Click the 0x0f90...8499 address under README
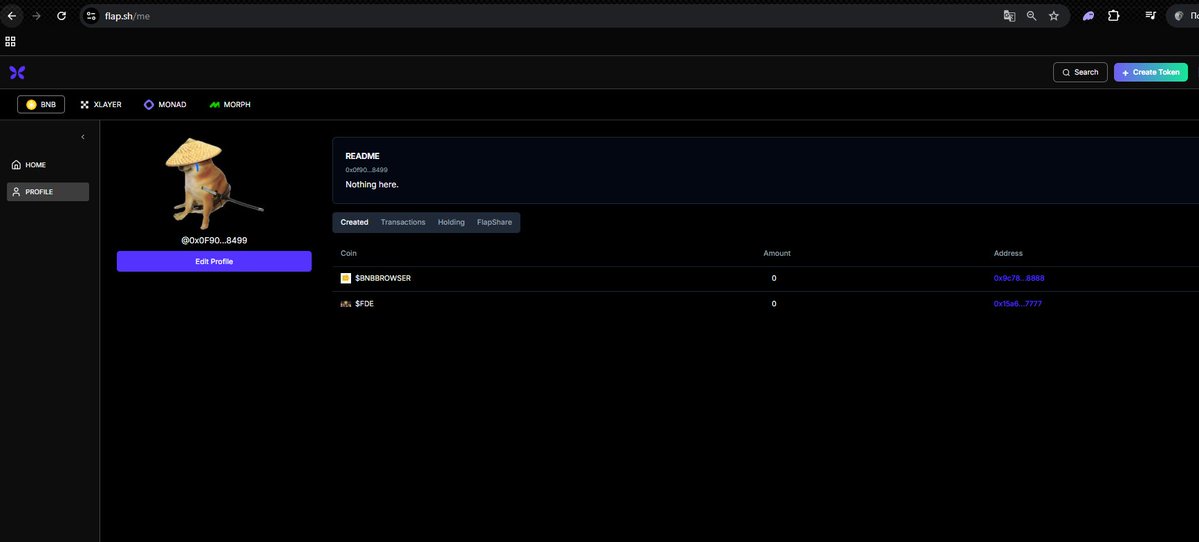This screenshot has width=1199, height=542. 366,170
